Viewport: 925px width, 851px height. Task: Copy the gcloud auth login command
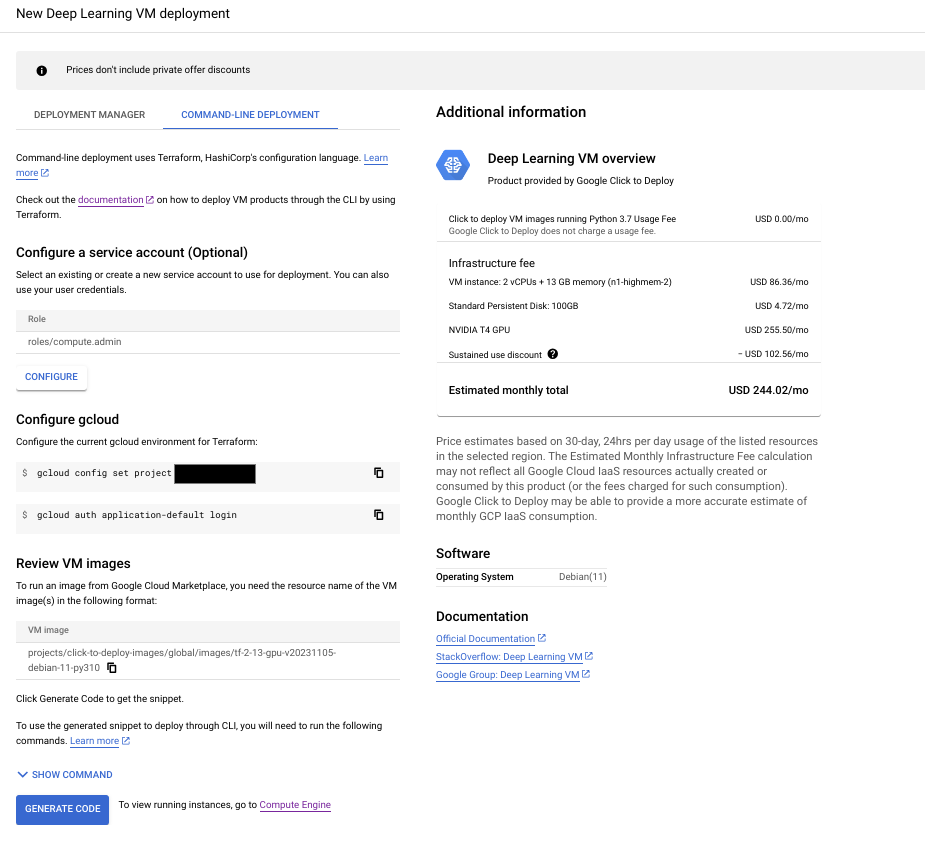[x=378, y=515]
